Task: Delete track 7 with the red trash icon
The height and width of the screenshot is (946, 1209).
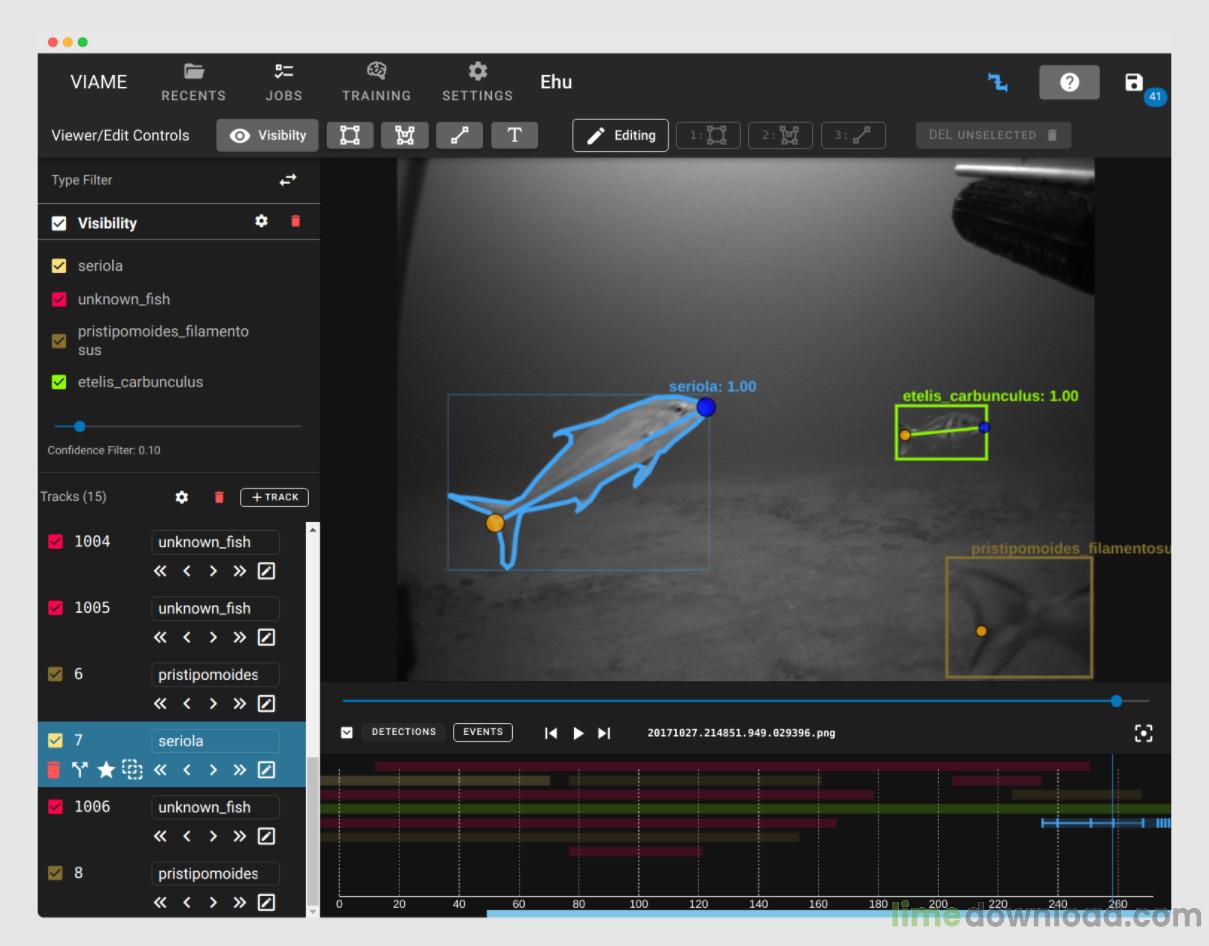Action: click(54, 769)
